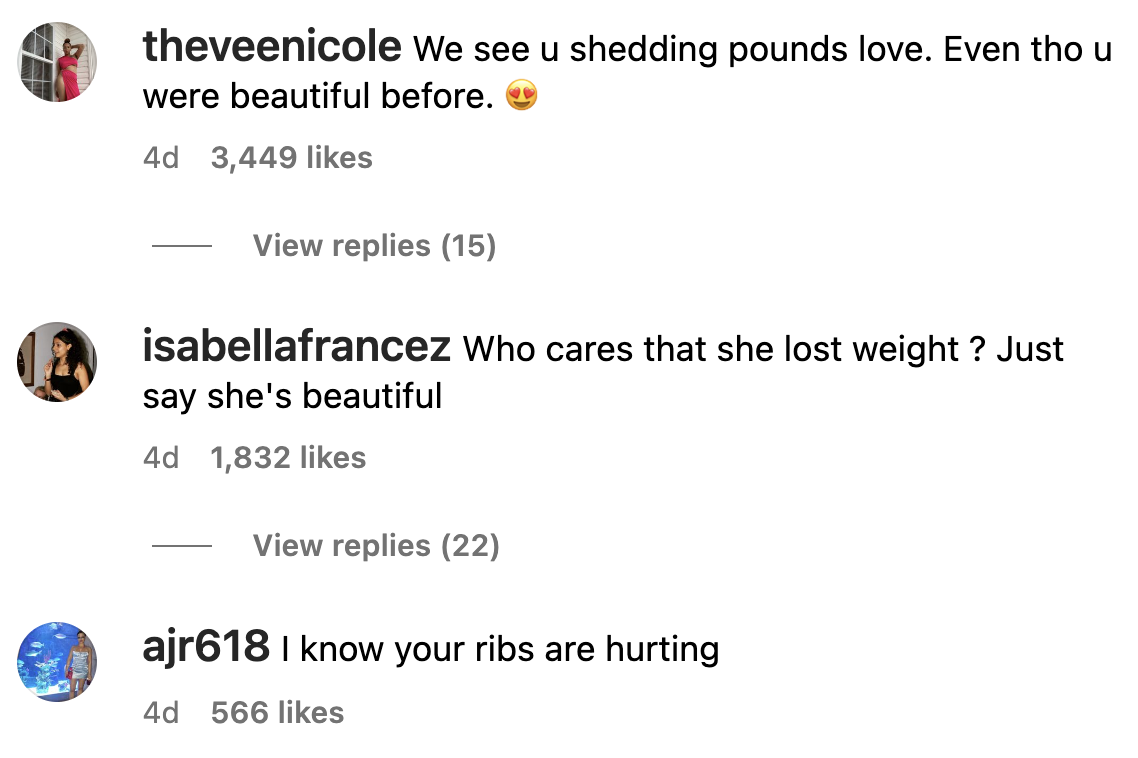Open the 4d timestamp on theveenicole's comment

pos(161,158)
